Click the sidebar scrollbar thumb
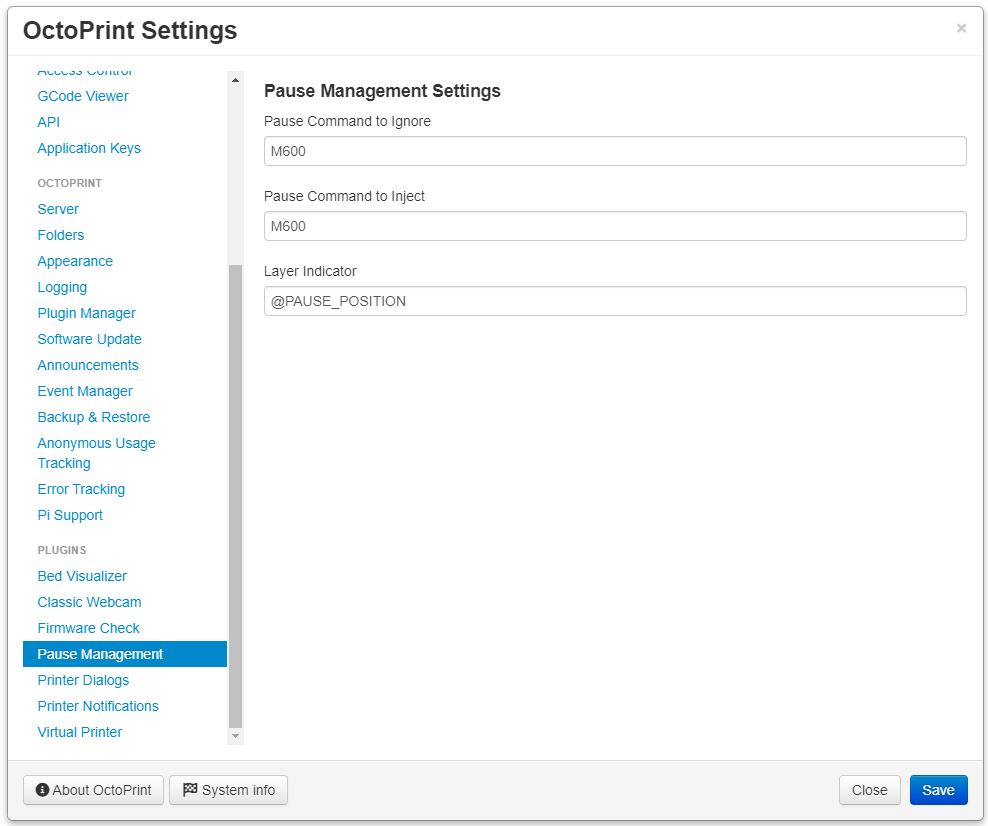 pyautogui.click(x=235, y=496)
